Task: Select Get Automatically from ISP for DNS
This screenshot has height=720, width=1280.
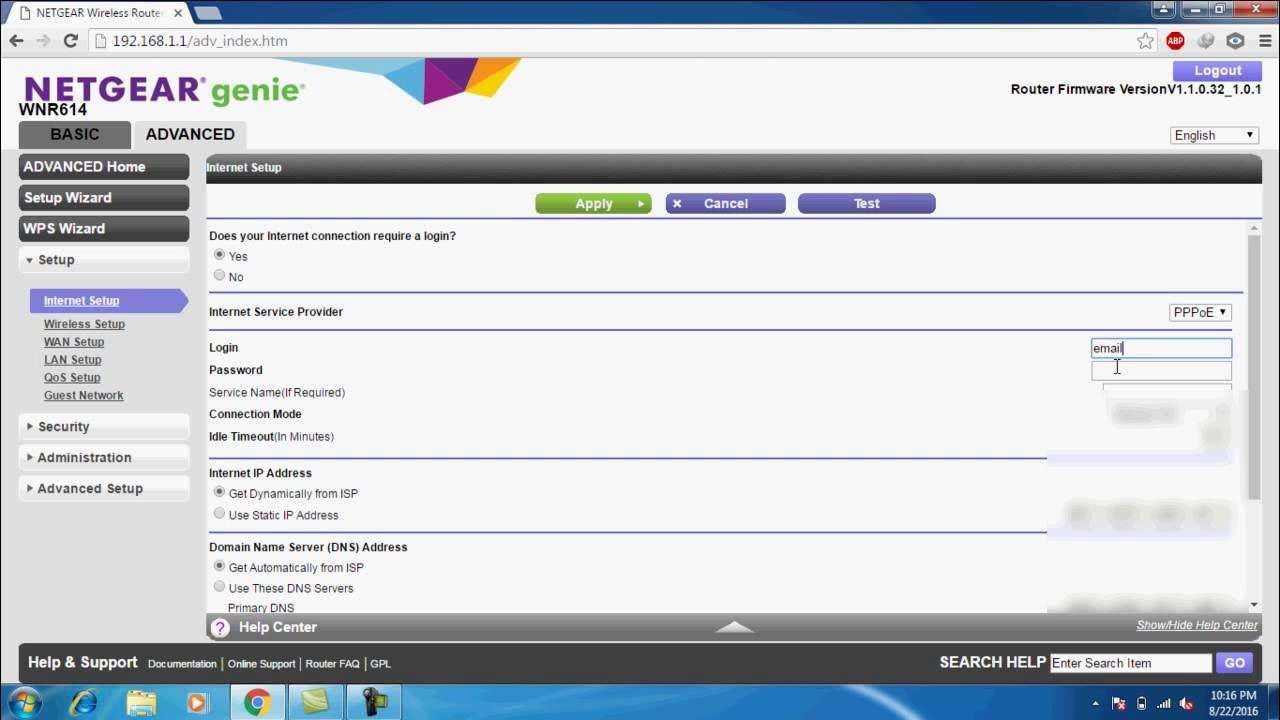Action: (x=220, y=566)
